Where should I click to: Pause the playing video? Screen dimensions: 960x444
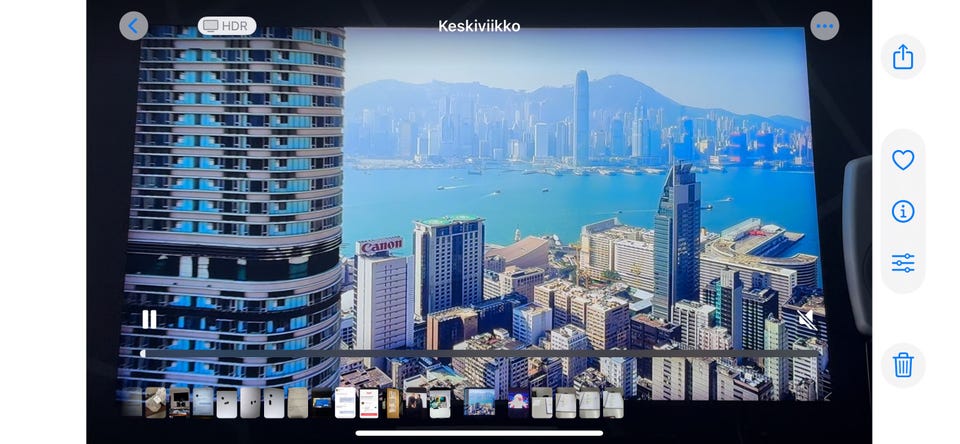tap(149, 319)
